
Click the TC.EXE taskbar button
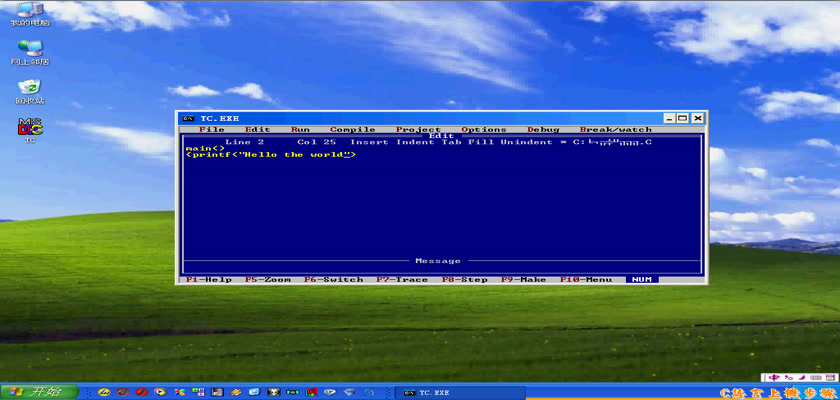pyautogui.click(x=460, y=393)
